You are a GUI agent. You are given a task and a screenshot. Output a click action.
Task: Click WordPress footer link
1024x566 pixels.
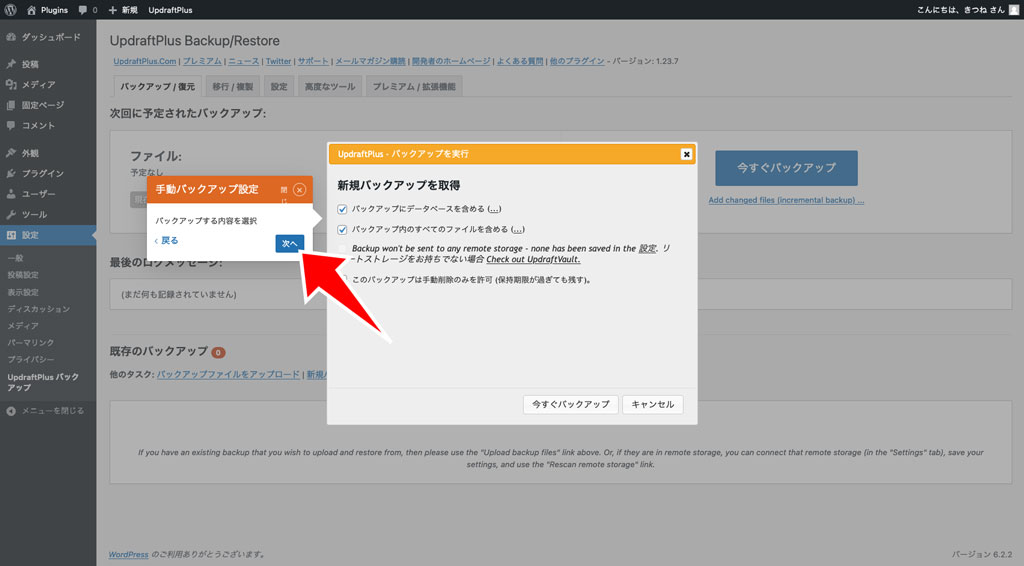[128, 554]
